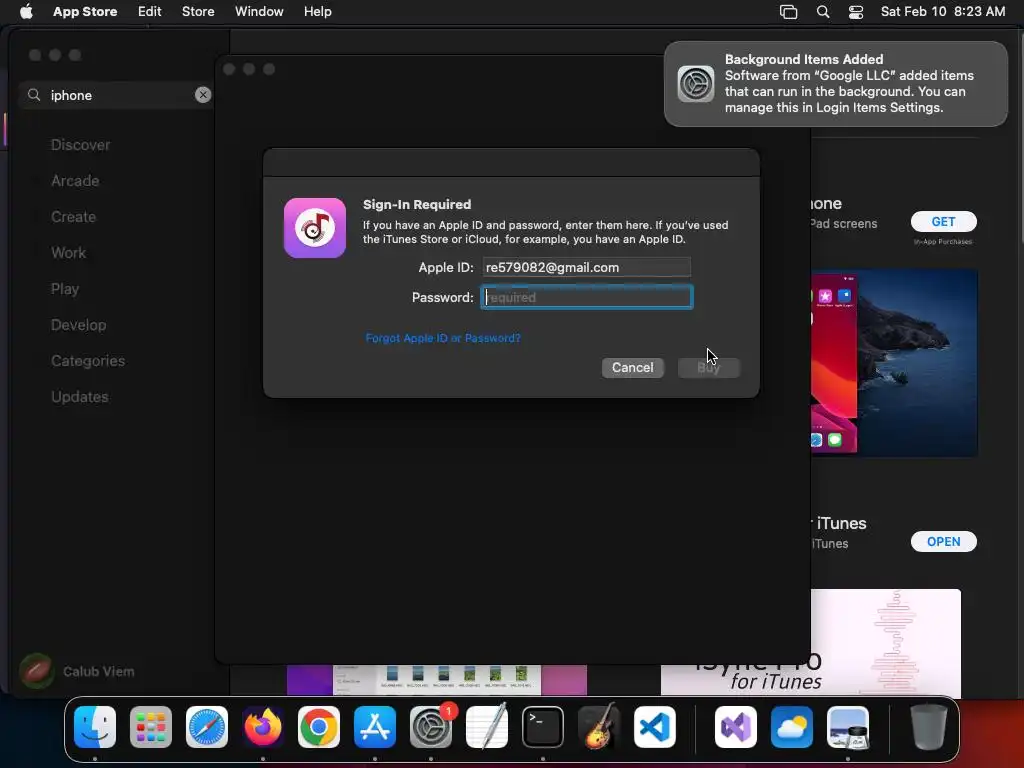Launch Firefox from the Dock

coord(263,727)
